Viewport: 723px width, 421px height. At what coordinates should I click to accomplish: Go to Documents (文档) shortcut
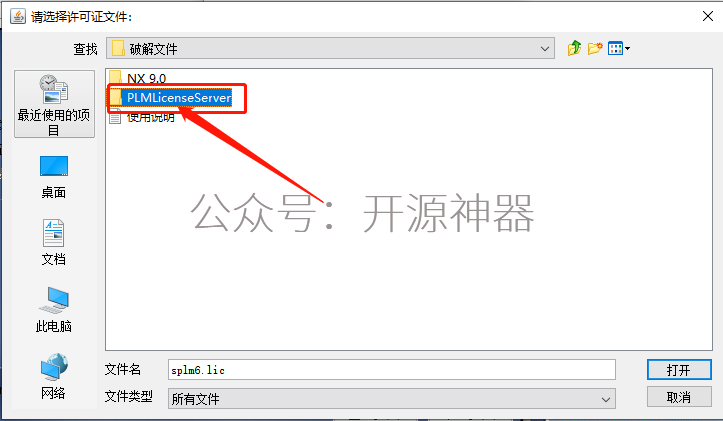click(x=54, y=242)
